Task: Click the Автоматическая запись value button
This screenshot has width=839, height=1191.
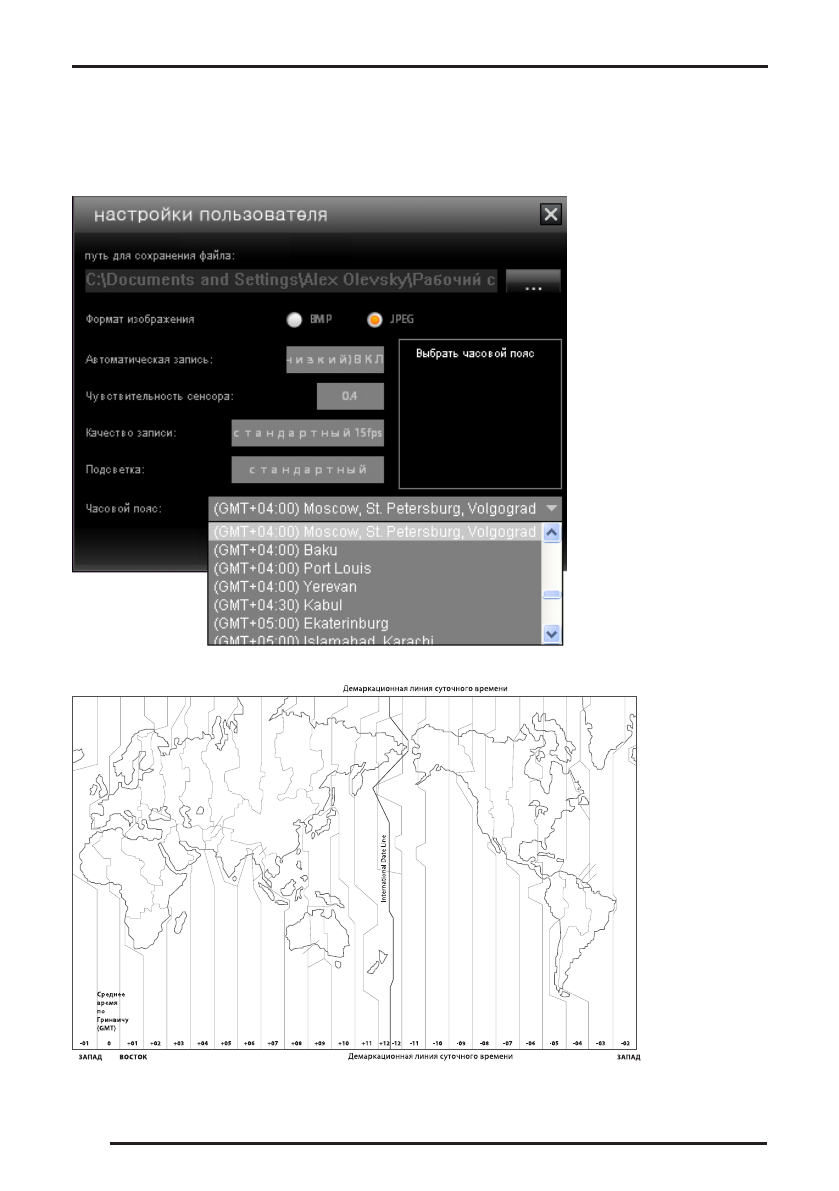Action: pyautogui.click(x=335, y=359)
